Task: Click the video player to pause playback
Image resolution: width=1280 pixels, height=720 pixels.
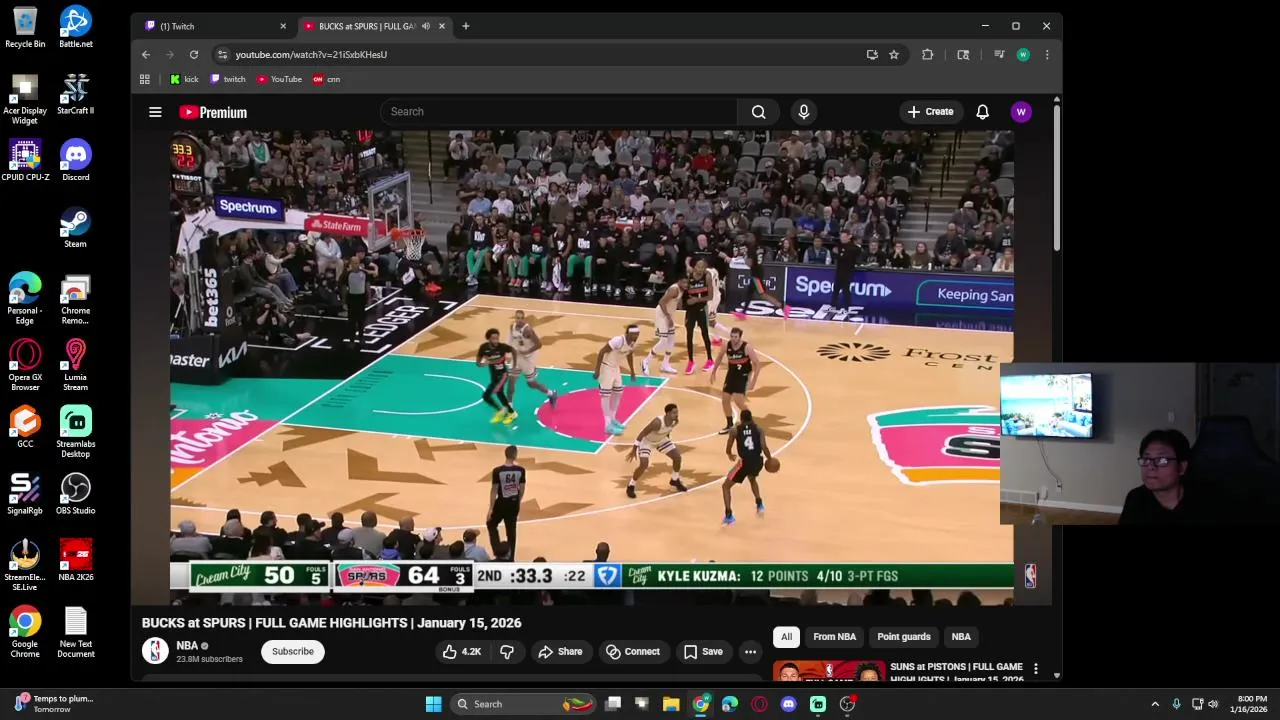Action: (x=591, y=367)
